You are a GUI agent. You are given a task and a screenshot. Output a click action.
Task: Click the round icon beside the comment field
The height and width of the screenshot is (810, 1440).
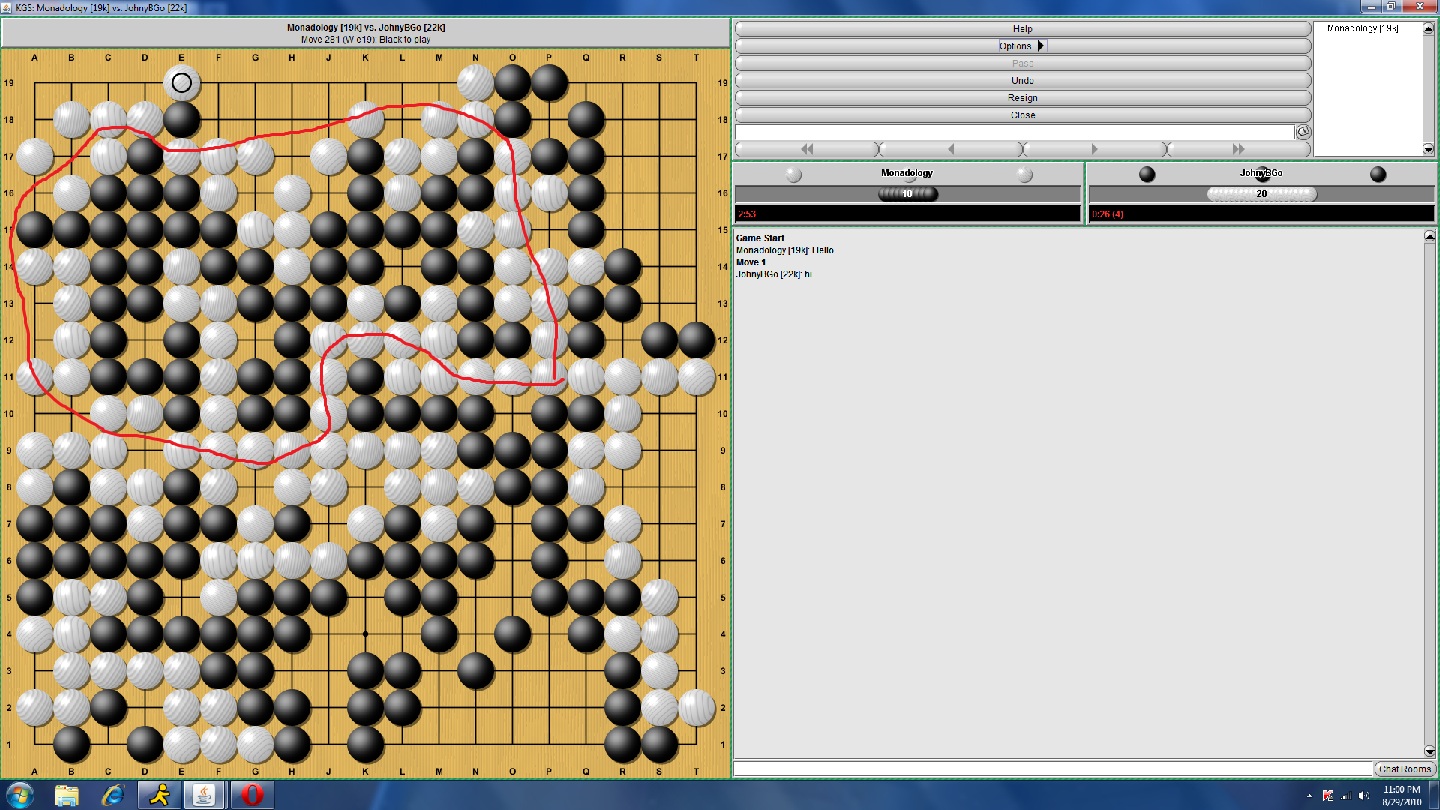pos(1303,132)
